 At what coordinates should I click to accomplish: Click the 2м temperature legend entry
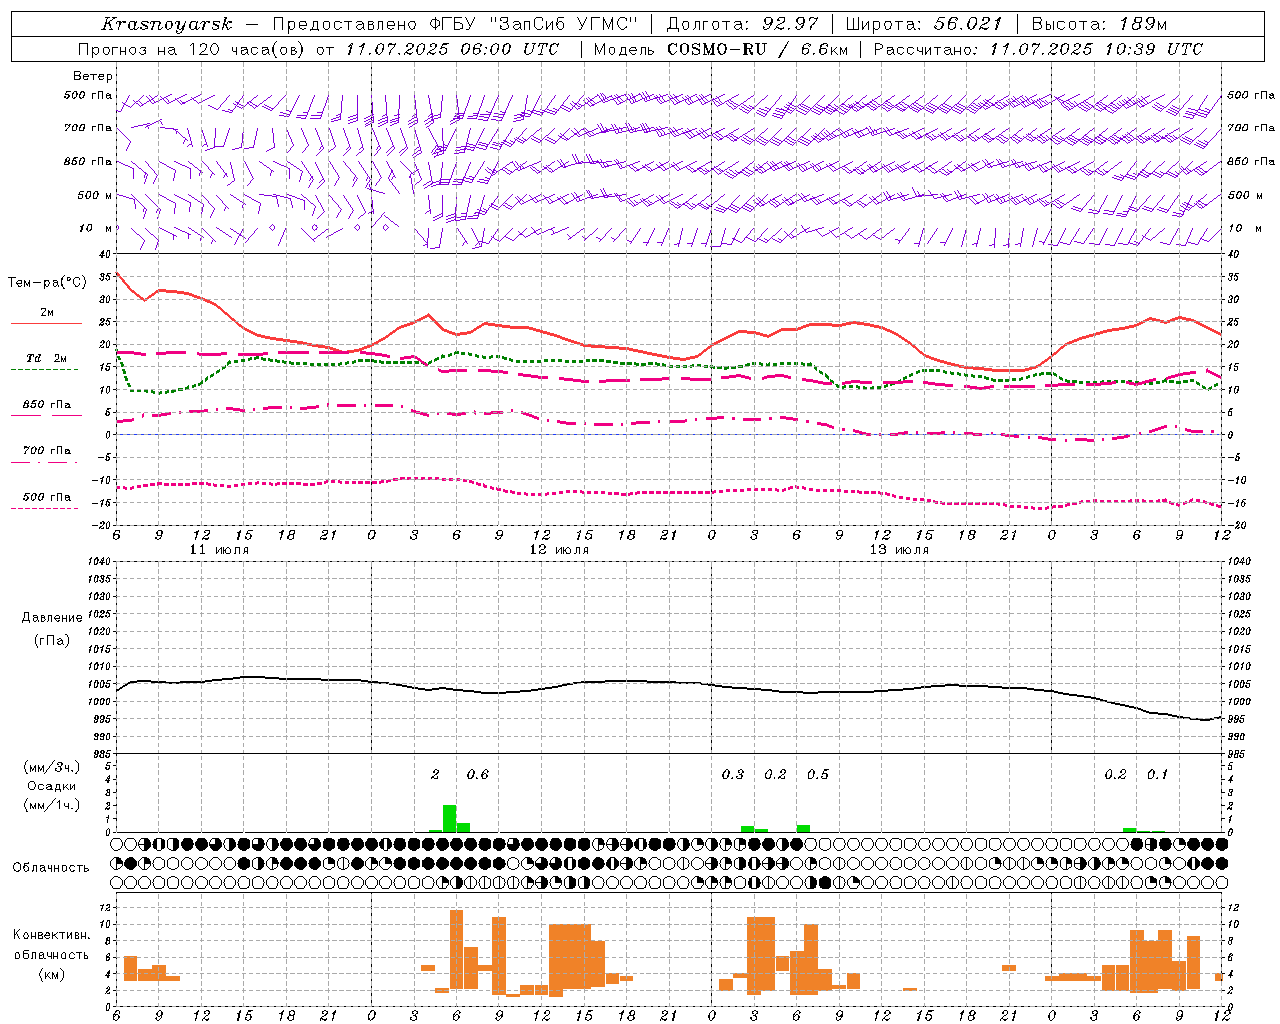pyautogui.click(x=46, y=313)
